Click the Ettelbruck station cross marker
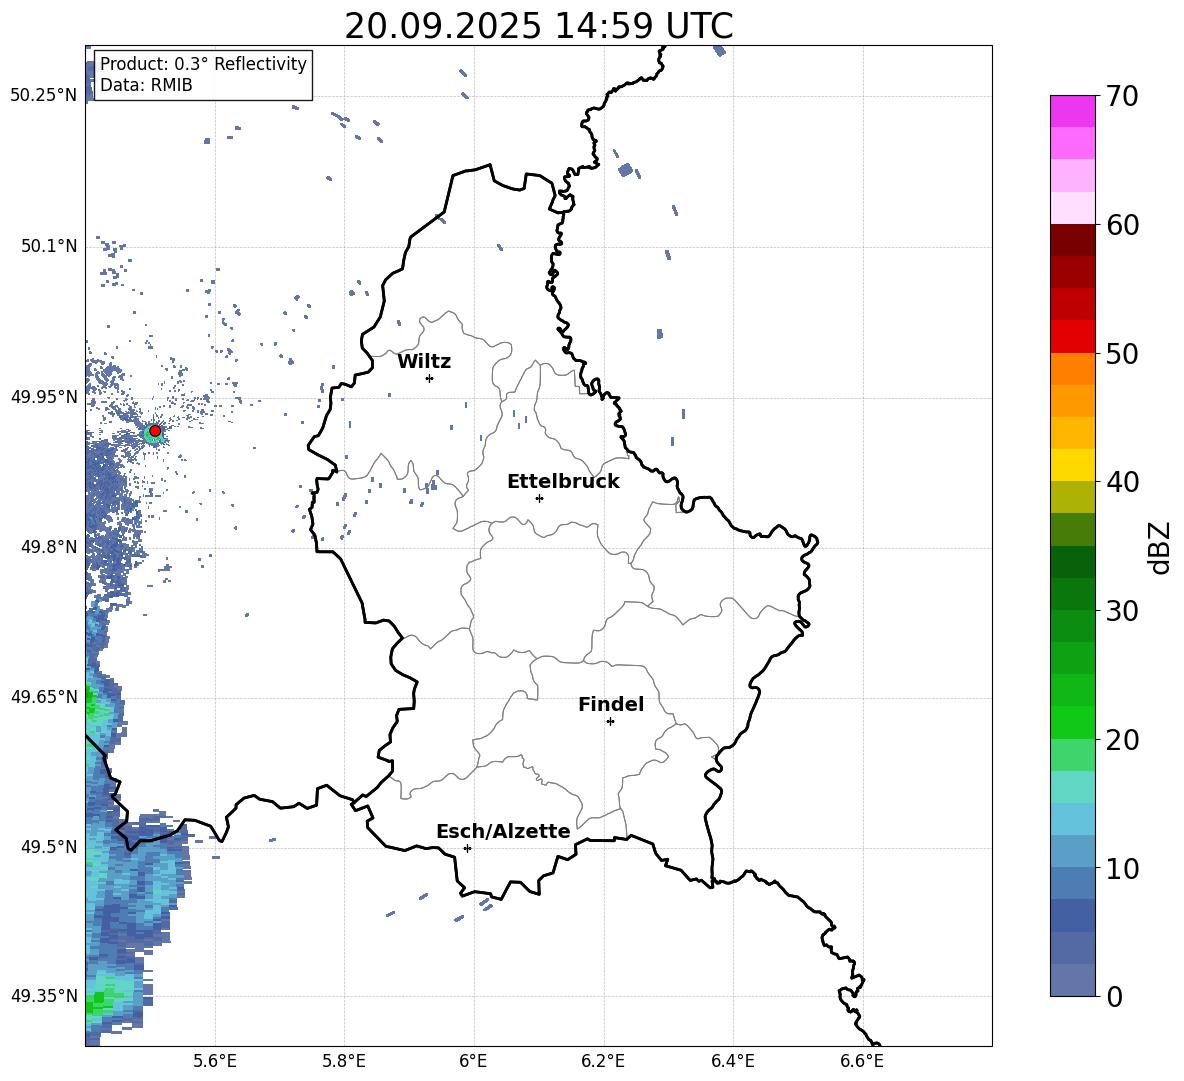The image size is (1184, 1081). (x=539, y=498)
